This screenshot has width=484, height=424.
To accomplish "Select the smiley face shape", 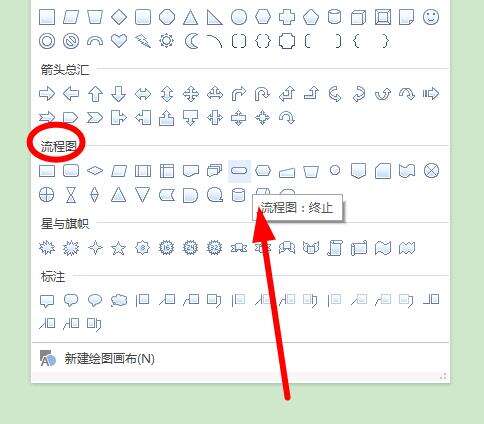I will (431, 17).
